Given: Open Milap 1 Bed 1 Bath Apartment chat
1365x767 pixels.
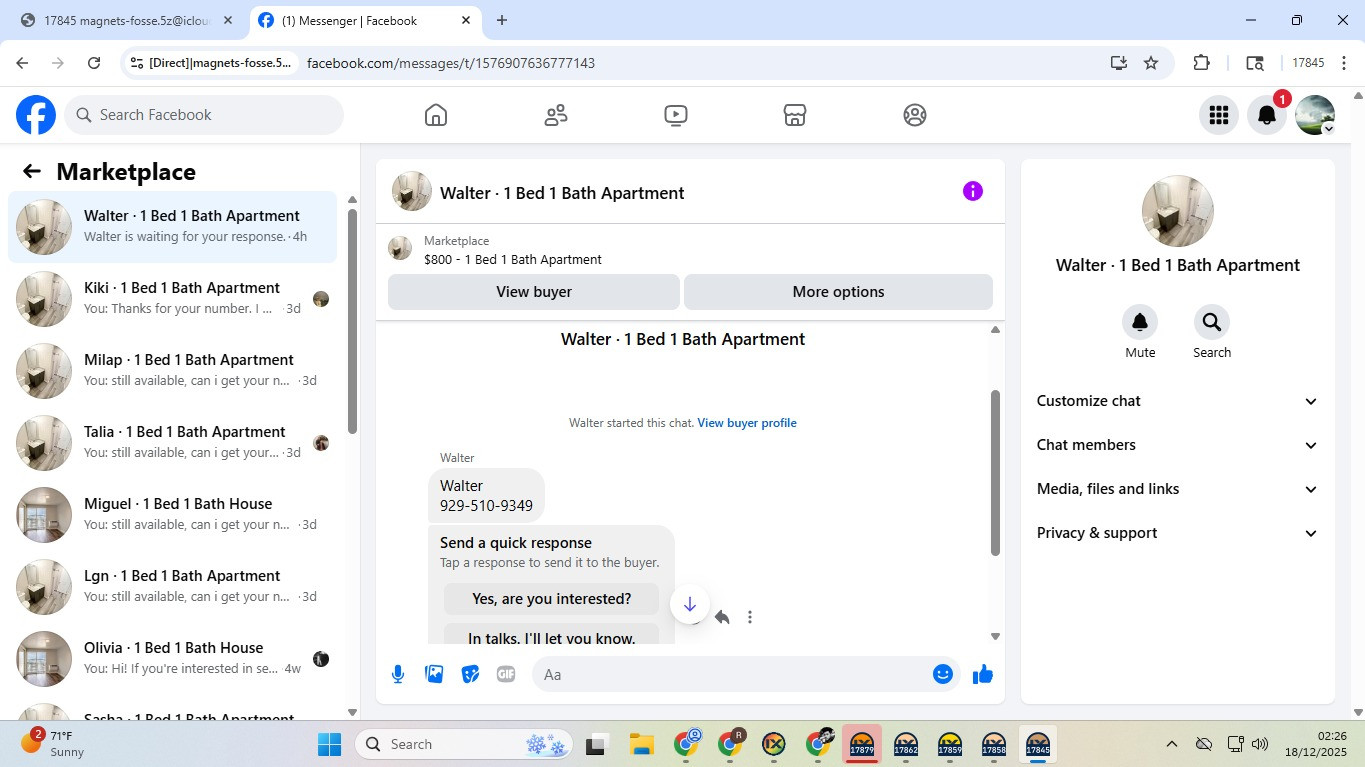Looking at the screenshot, I should click(x=173, y=371).
